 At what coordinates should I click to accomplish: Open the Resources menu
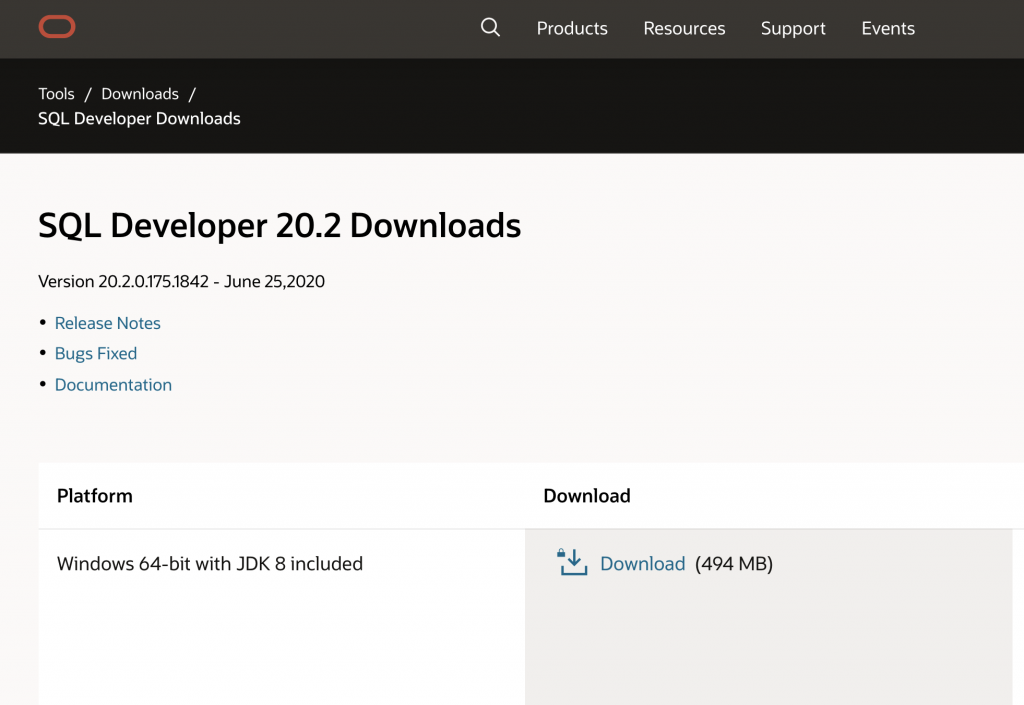(x=684, y=29)
